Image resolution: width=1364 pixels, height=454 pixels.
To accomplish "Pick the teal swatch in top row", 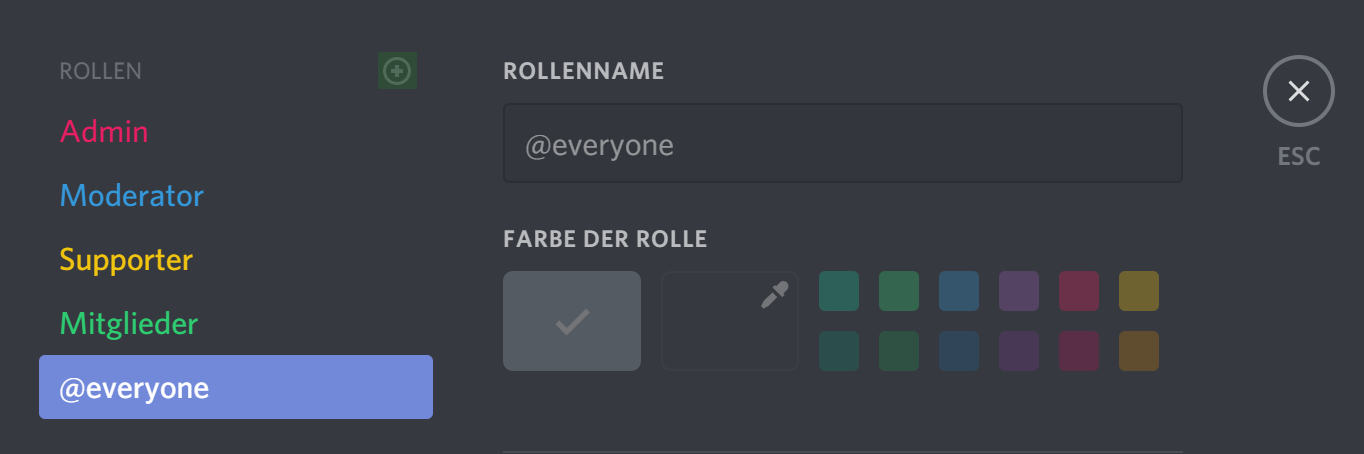I will tap(839, 291).
